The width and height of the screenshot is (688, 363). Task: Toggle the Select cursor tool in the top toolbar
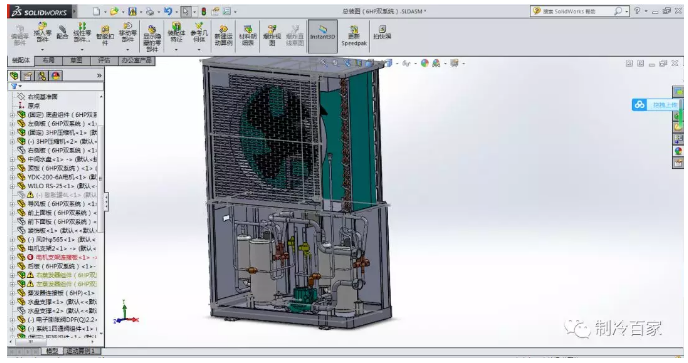186,11
